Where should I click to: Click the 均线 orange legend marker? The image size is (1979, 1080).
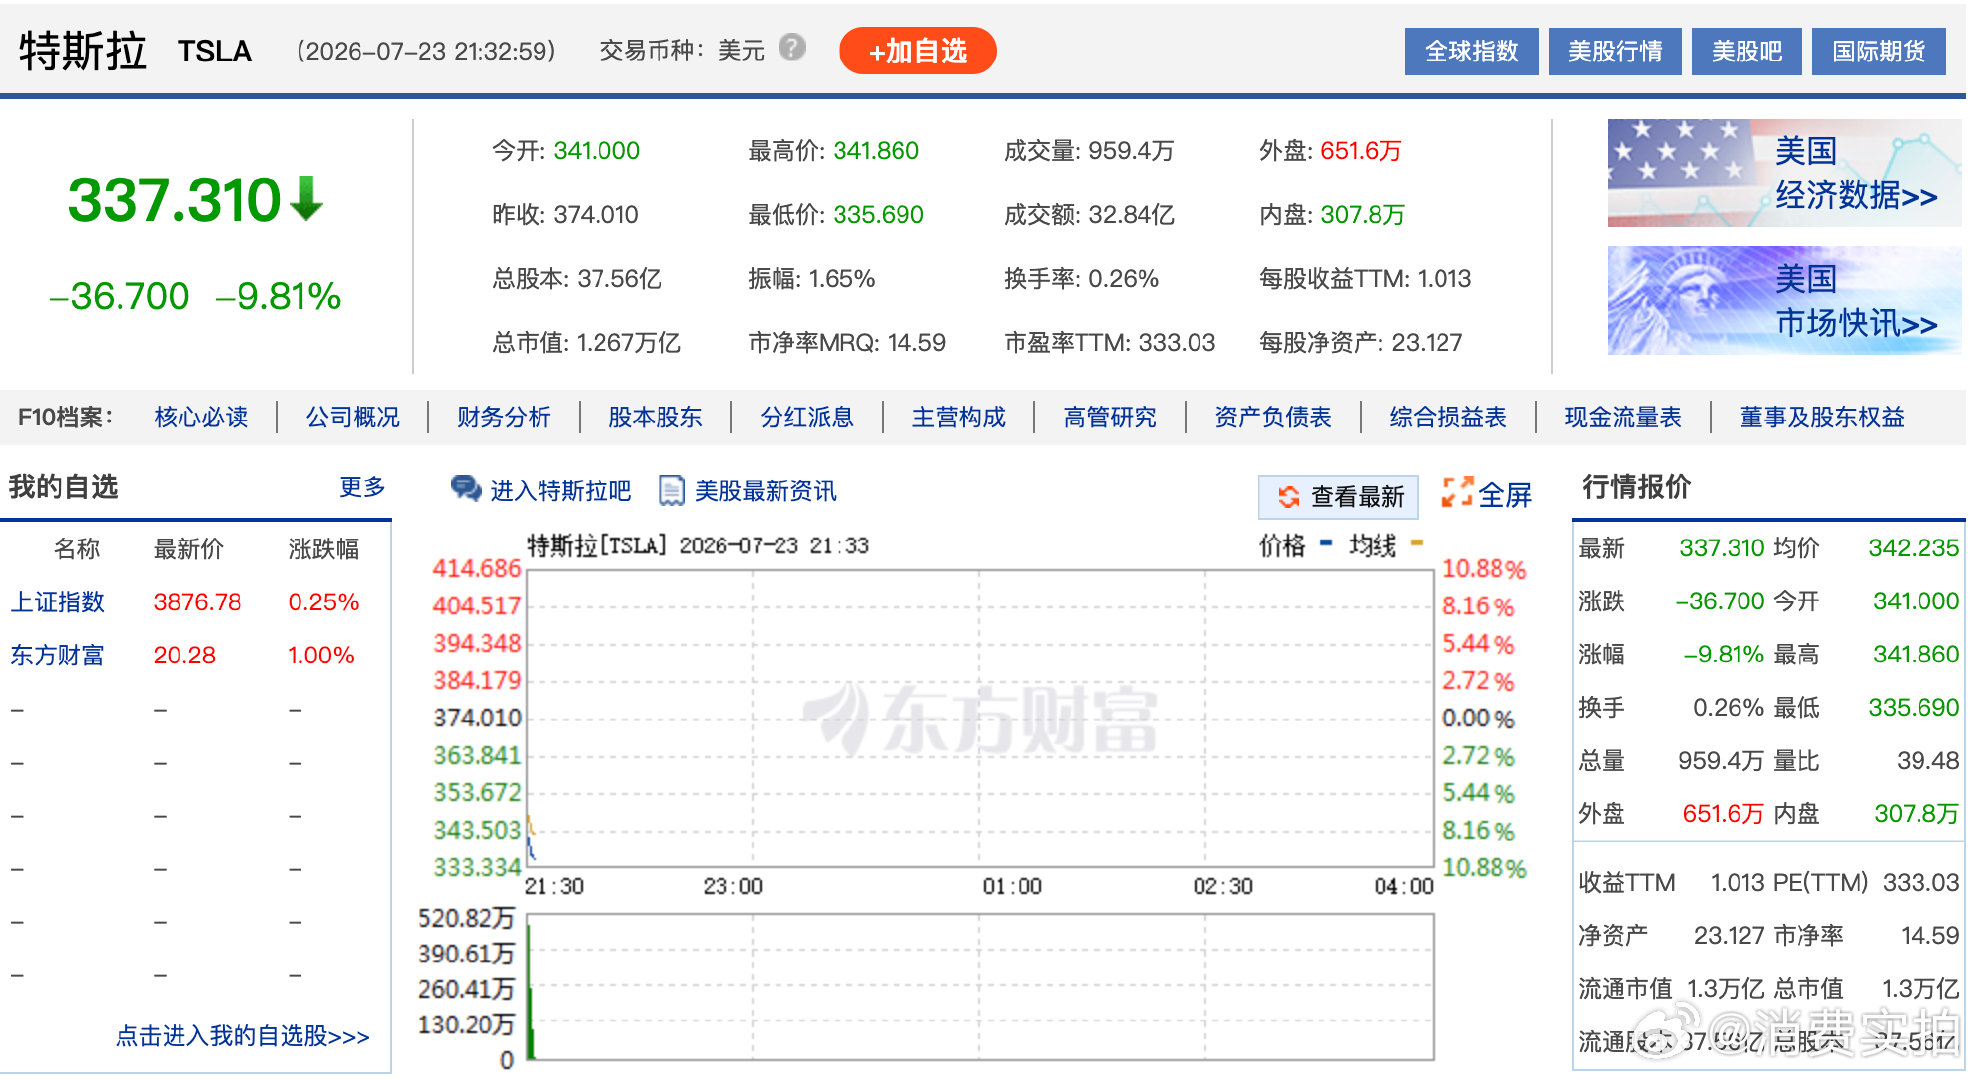coord(1417,543)
